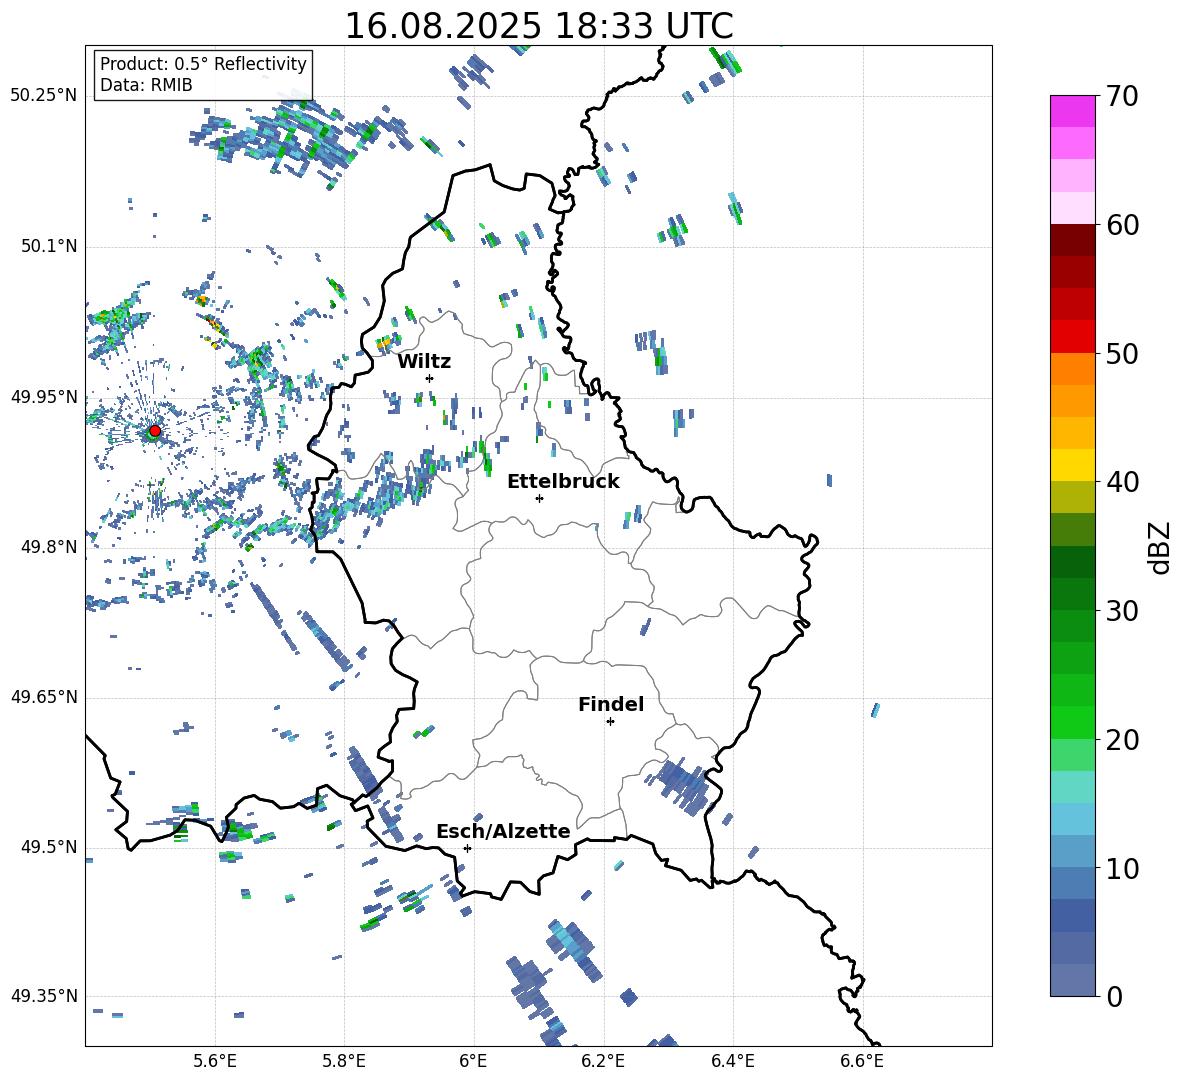This screenshot has height=1081, width=1184.
Task: Click the Findel city label
Action: click(x=611, y=704)
